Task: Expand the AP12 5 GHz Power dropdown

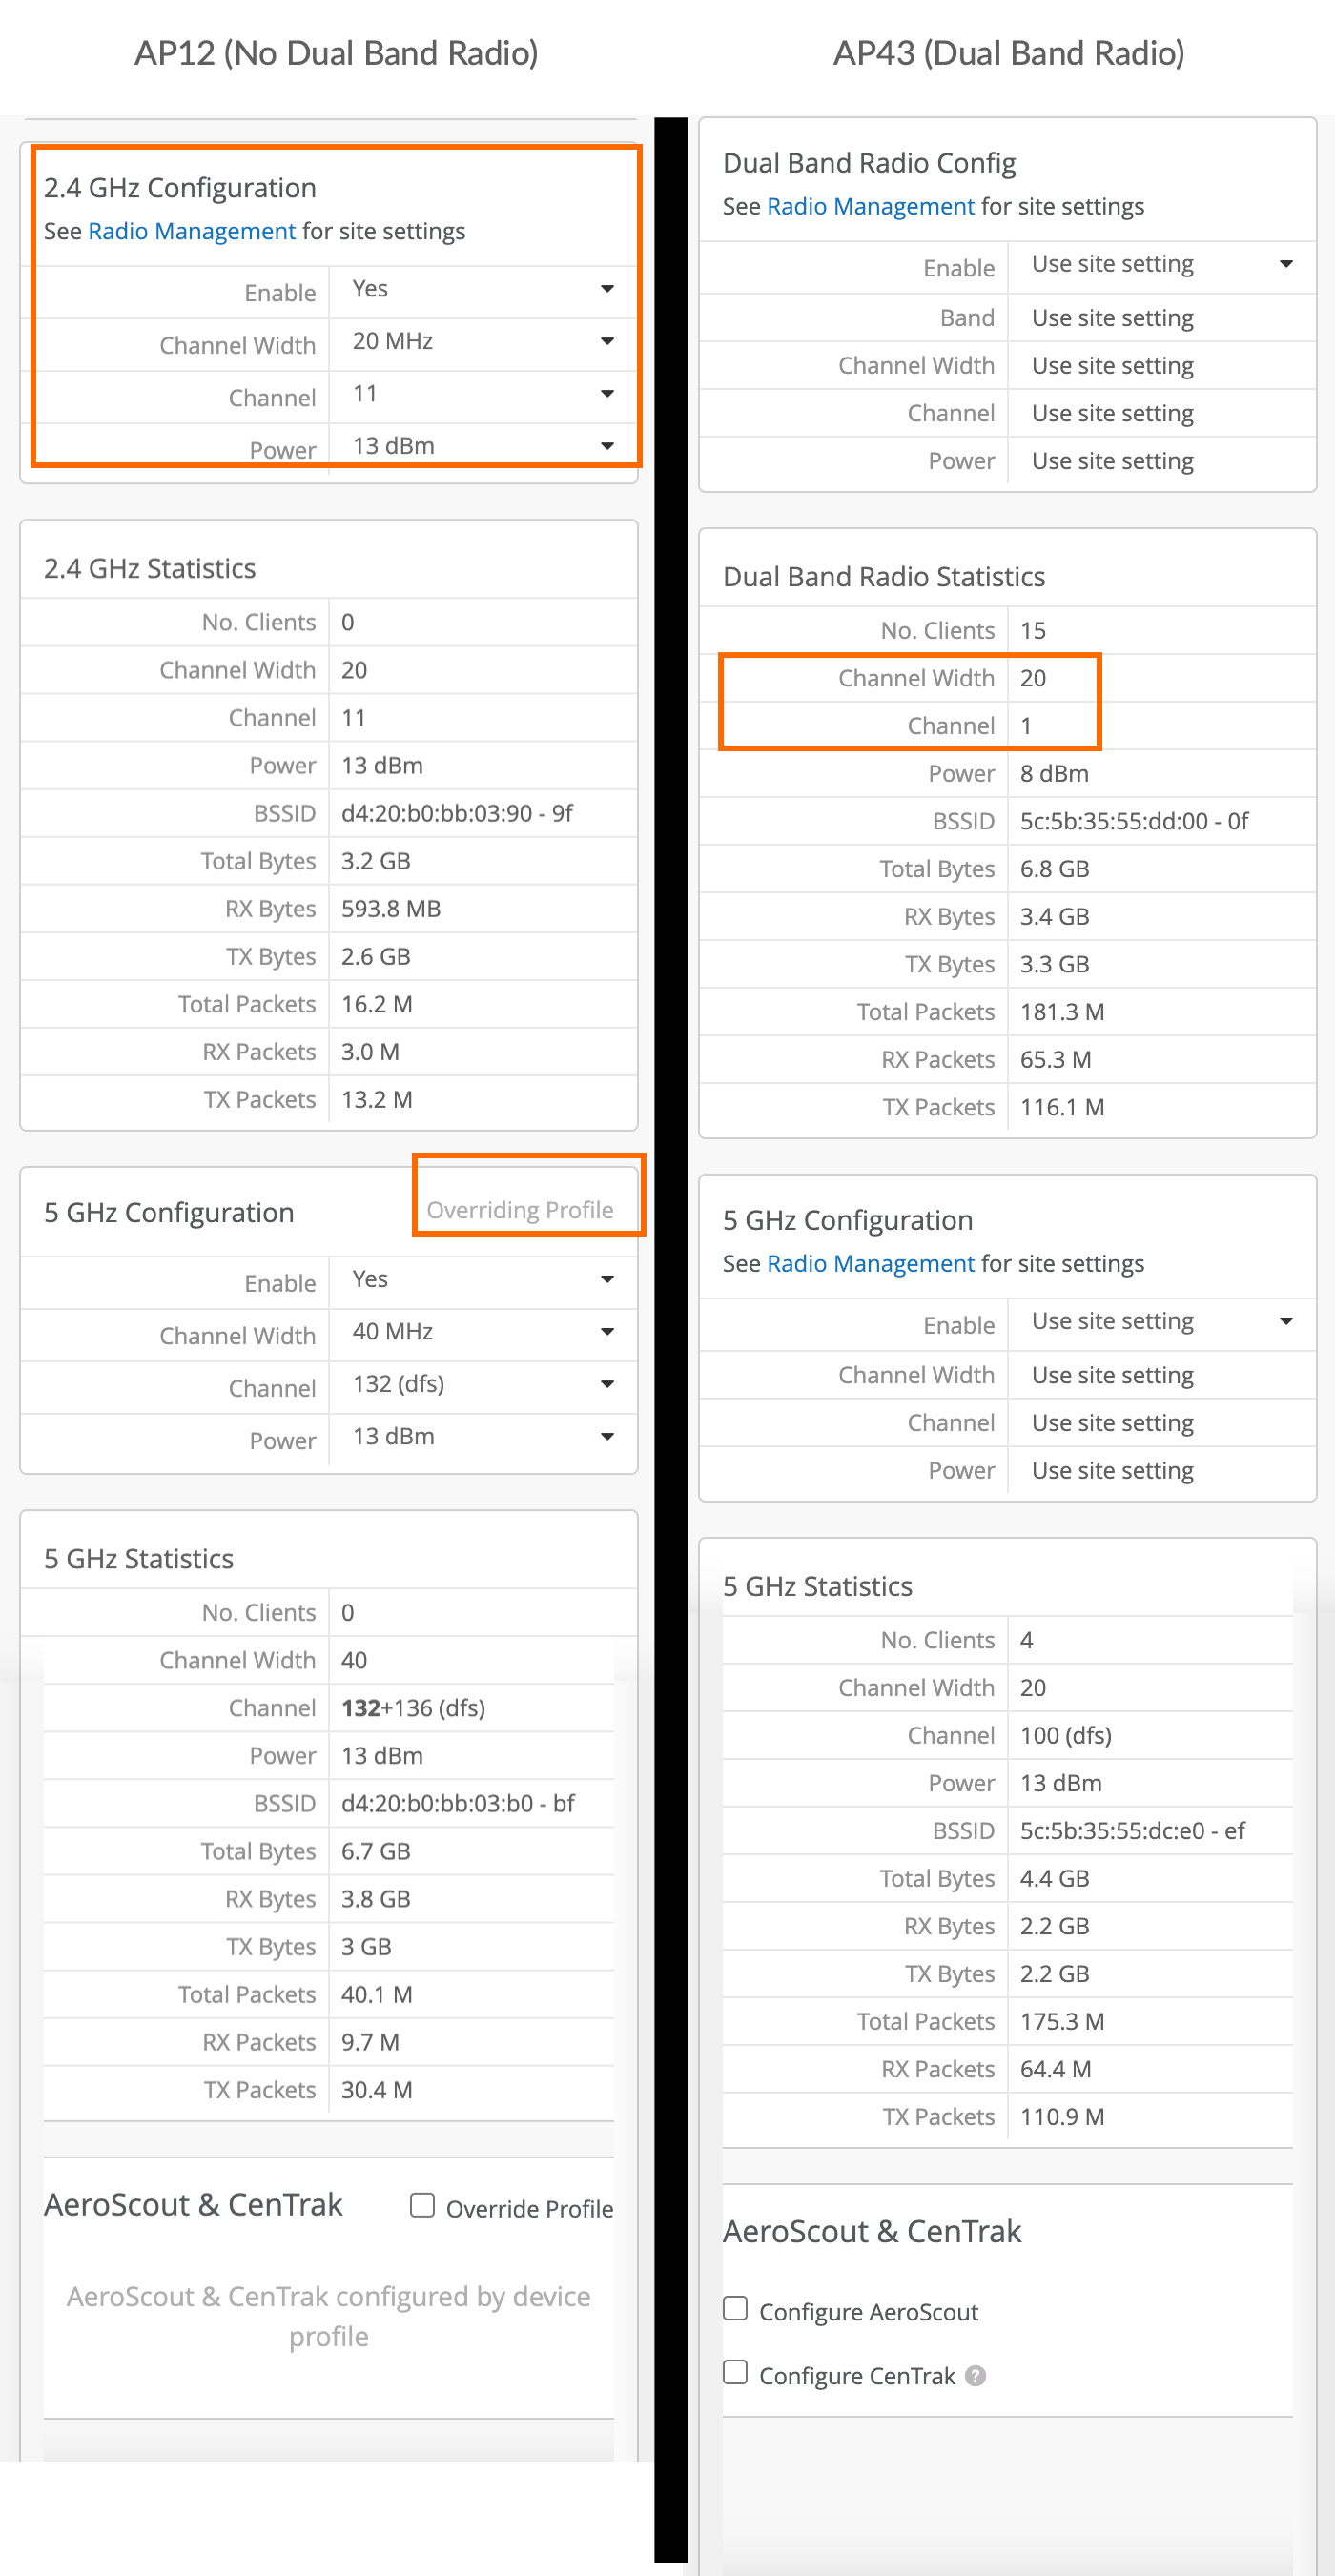Action: pyautogui.click(x=482, y=1437)
